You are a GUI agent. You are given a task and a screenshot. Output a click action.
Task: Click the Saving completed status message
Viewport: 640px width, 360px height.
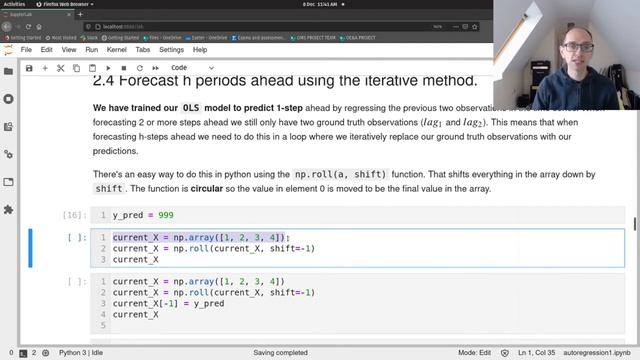click(280, 353)
